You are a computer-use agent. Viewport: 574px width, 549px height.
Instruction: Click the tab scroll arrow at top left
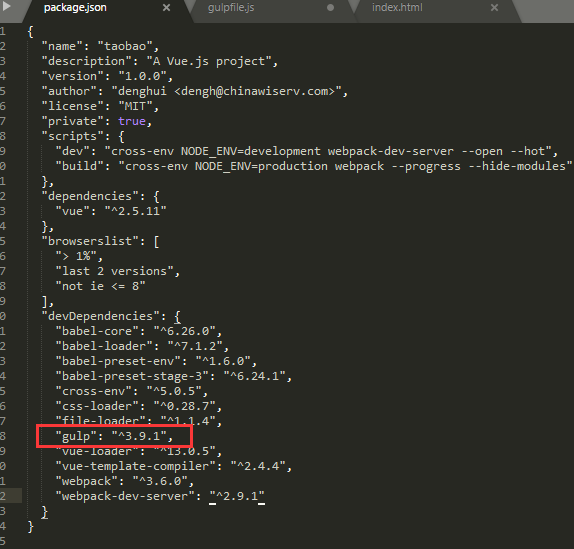pos(6,7)
